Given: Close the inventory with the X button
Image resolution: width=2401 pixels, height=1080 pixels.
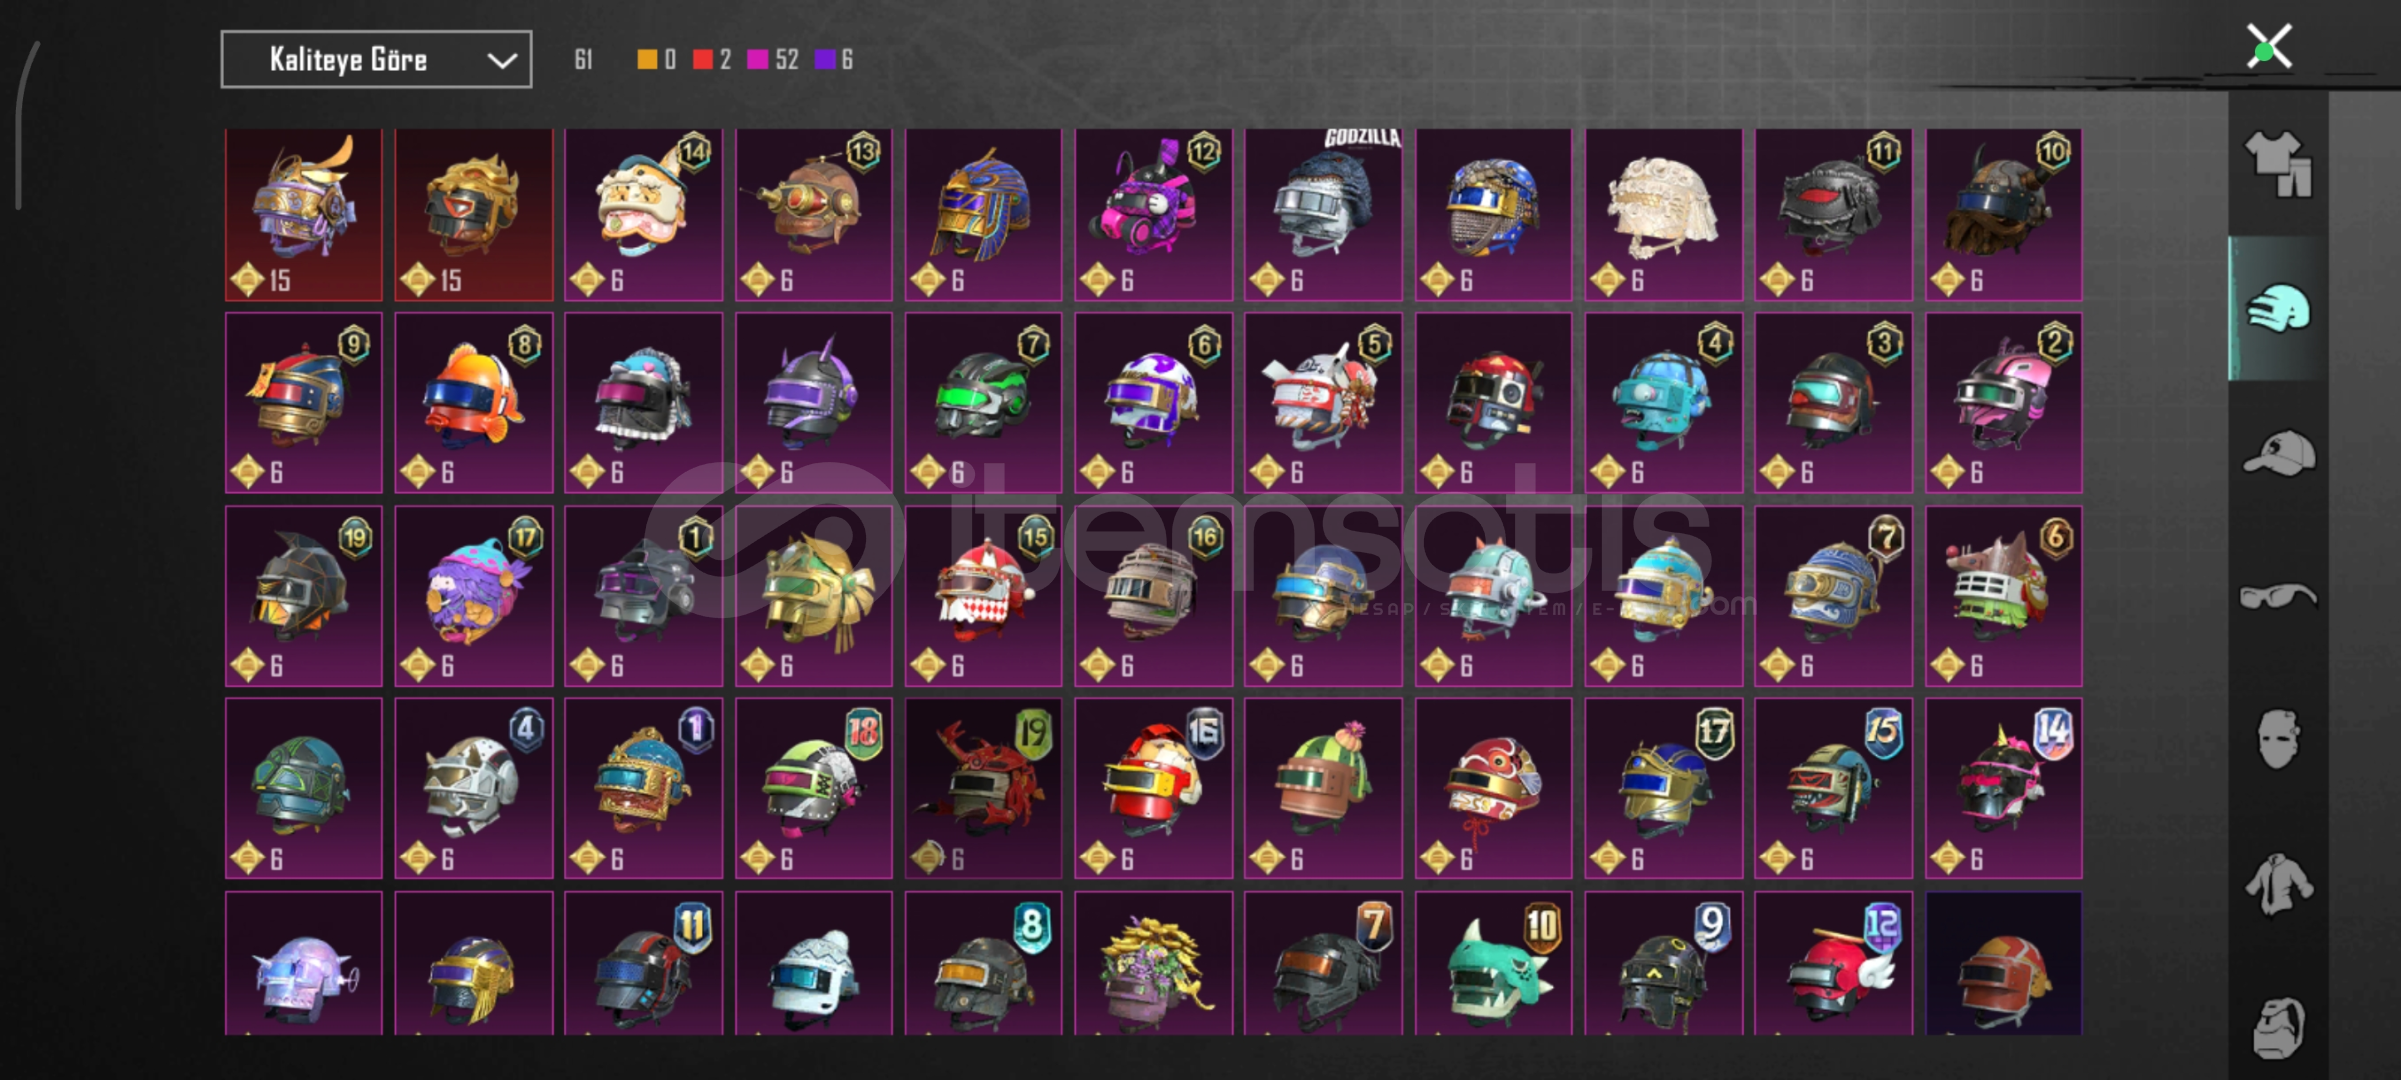Looking at the screenshot, I should click(x=2269, y=47).
